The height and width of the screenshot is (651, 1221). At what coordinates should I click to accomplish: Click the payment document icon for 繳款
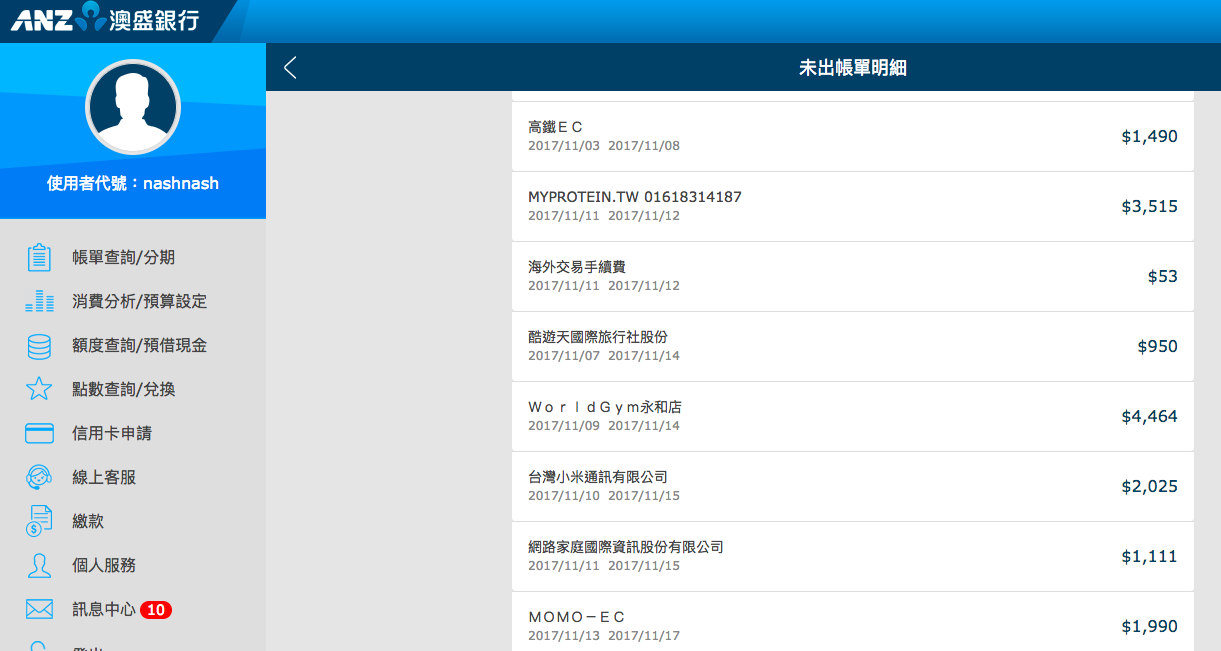tap(39, 521)
